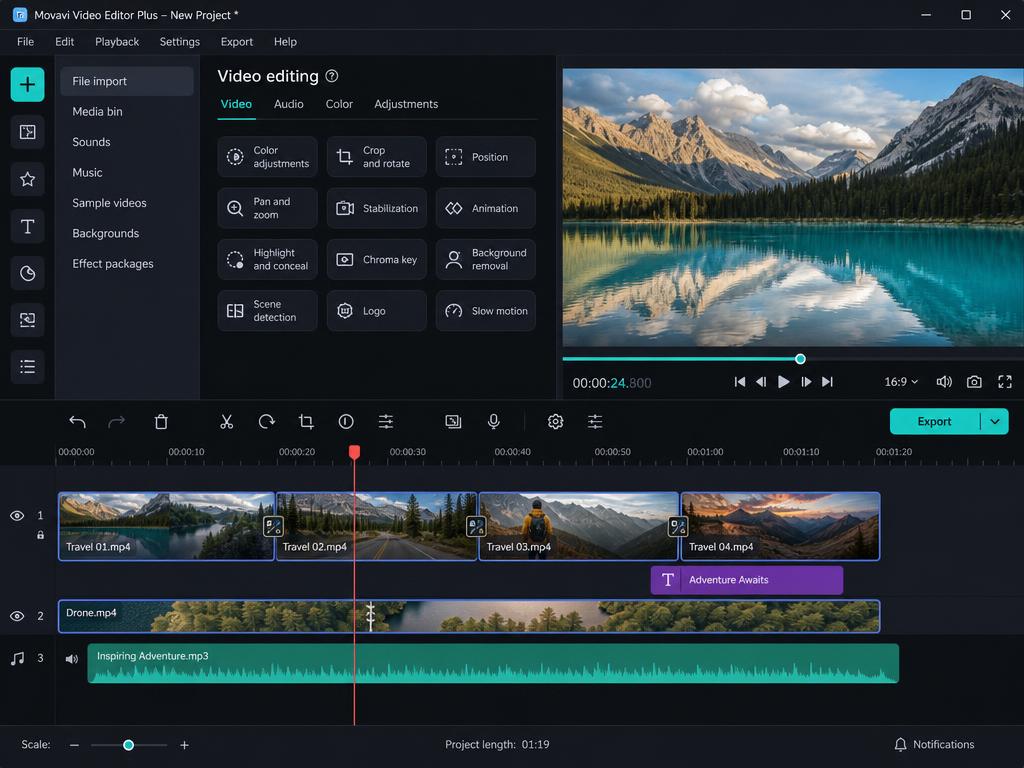This screenshot has height=768, width=1024.
Task: Play the preview video
Action: [x=784, y=382]
